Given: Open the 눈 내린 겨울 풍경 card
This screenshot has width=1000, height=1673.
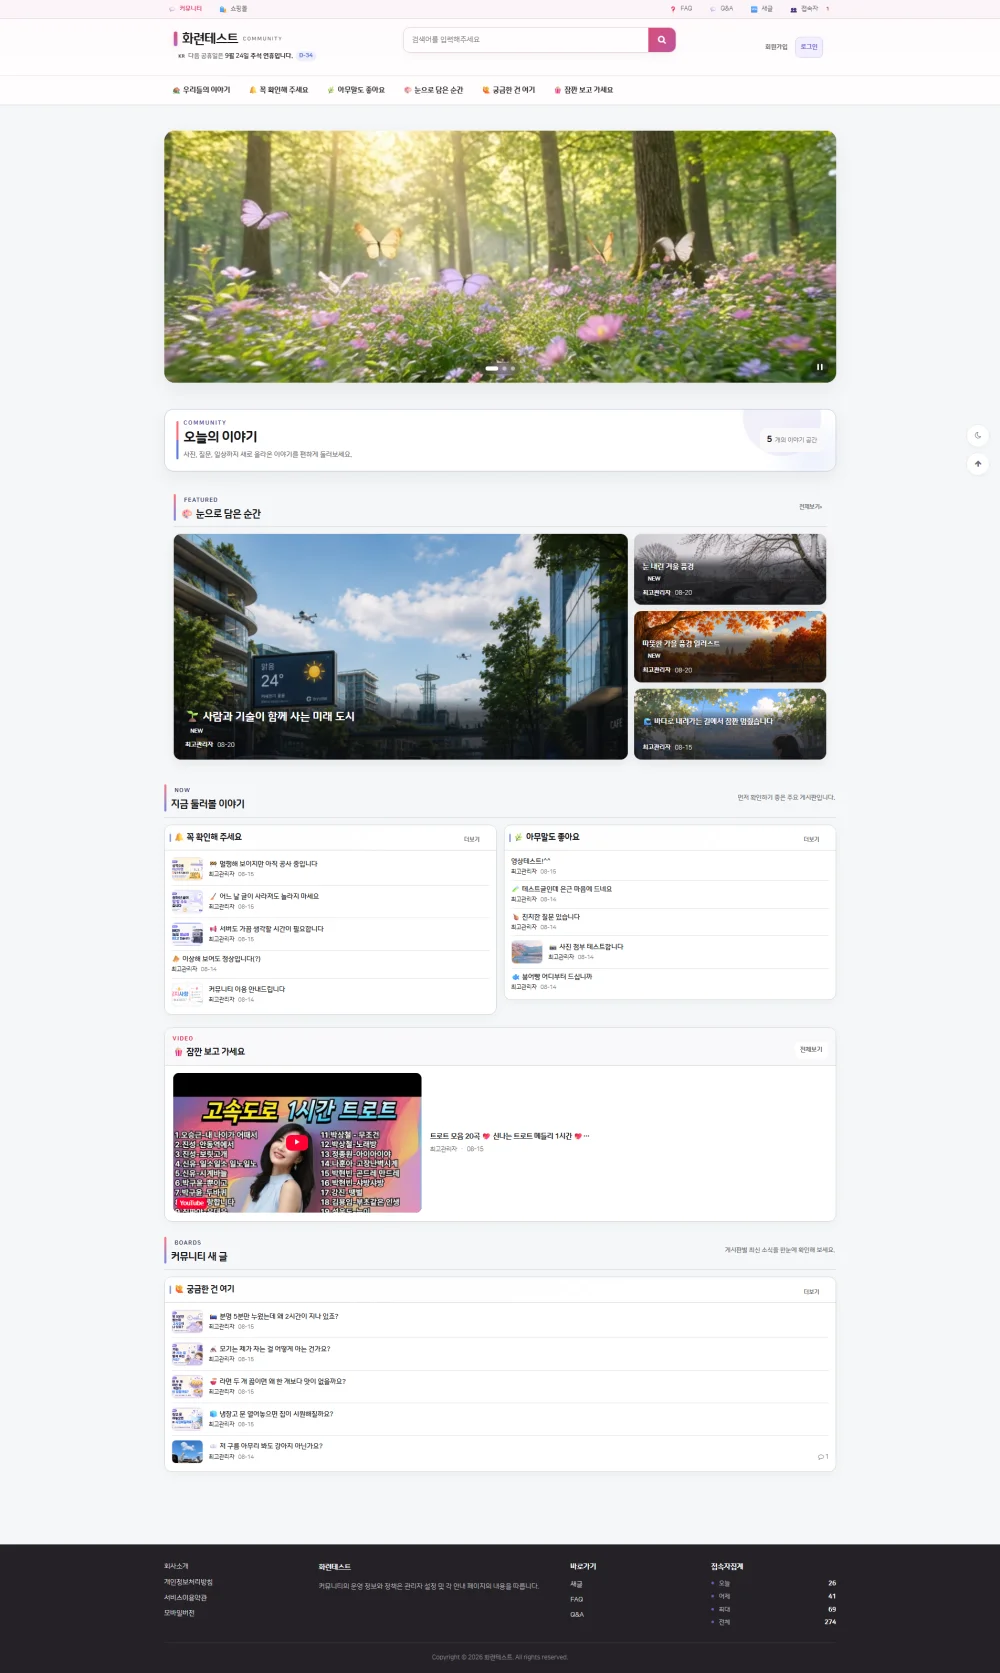Looking at the screenshot, I should coord(730,569).
